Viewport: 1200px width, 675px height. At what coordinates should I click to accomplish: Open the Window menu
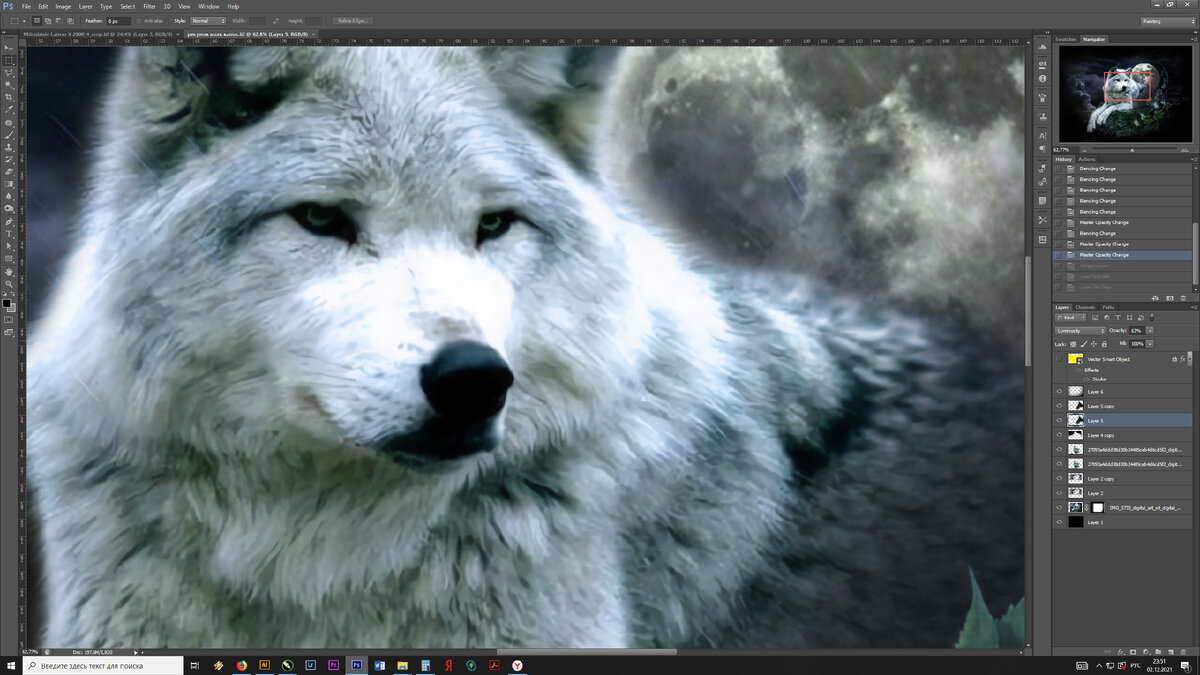point(208,6)
